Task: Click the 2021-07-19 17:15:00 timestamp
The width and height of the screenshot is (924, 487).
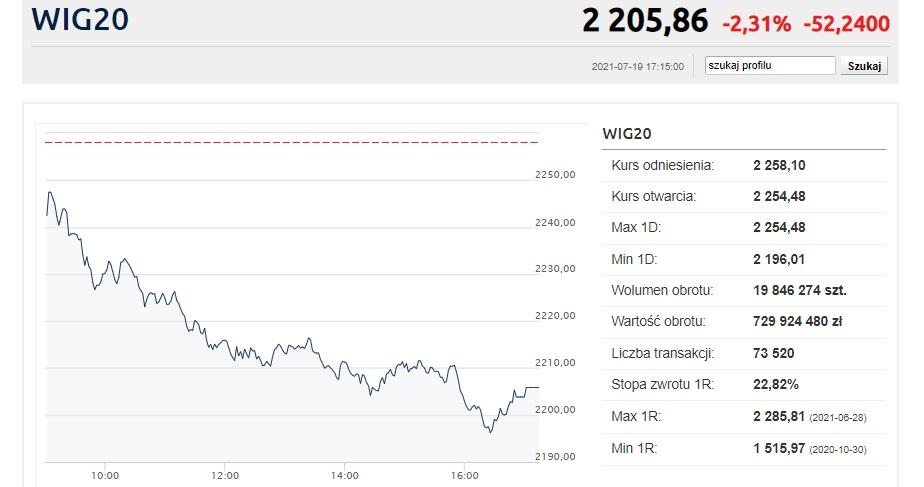Action: [638, 67]
